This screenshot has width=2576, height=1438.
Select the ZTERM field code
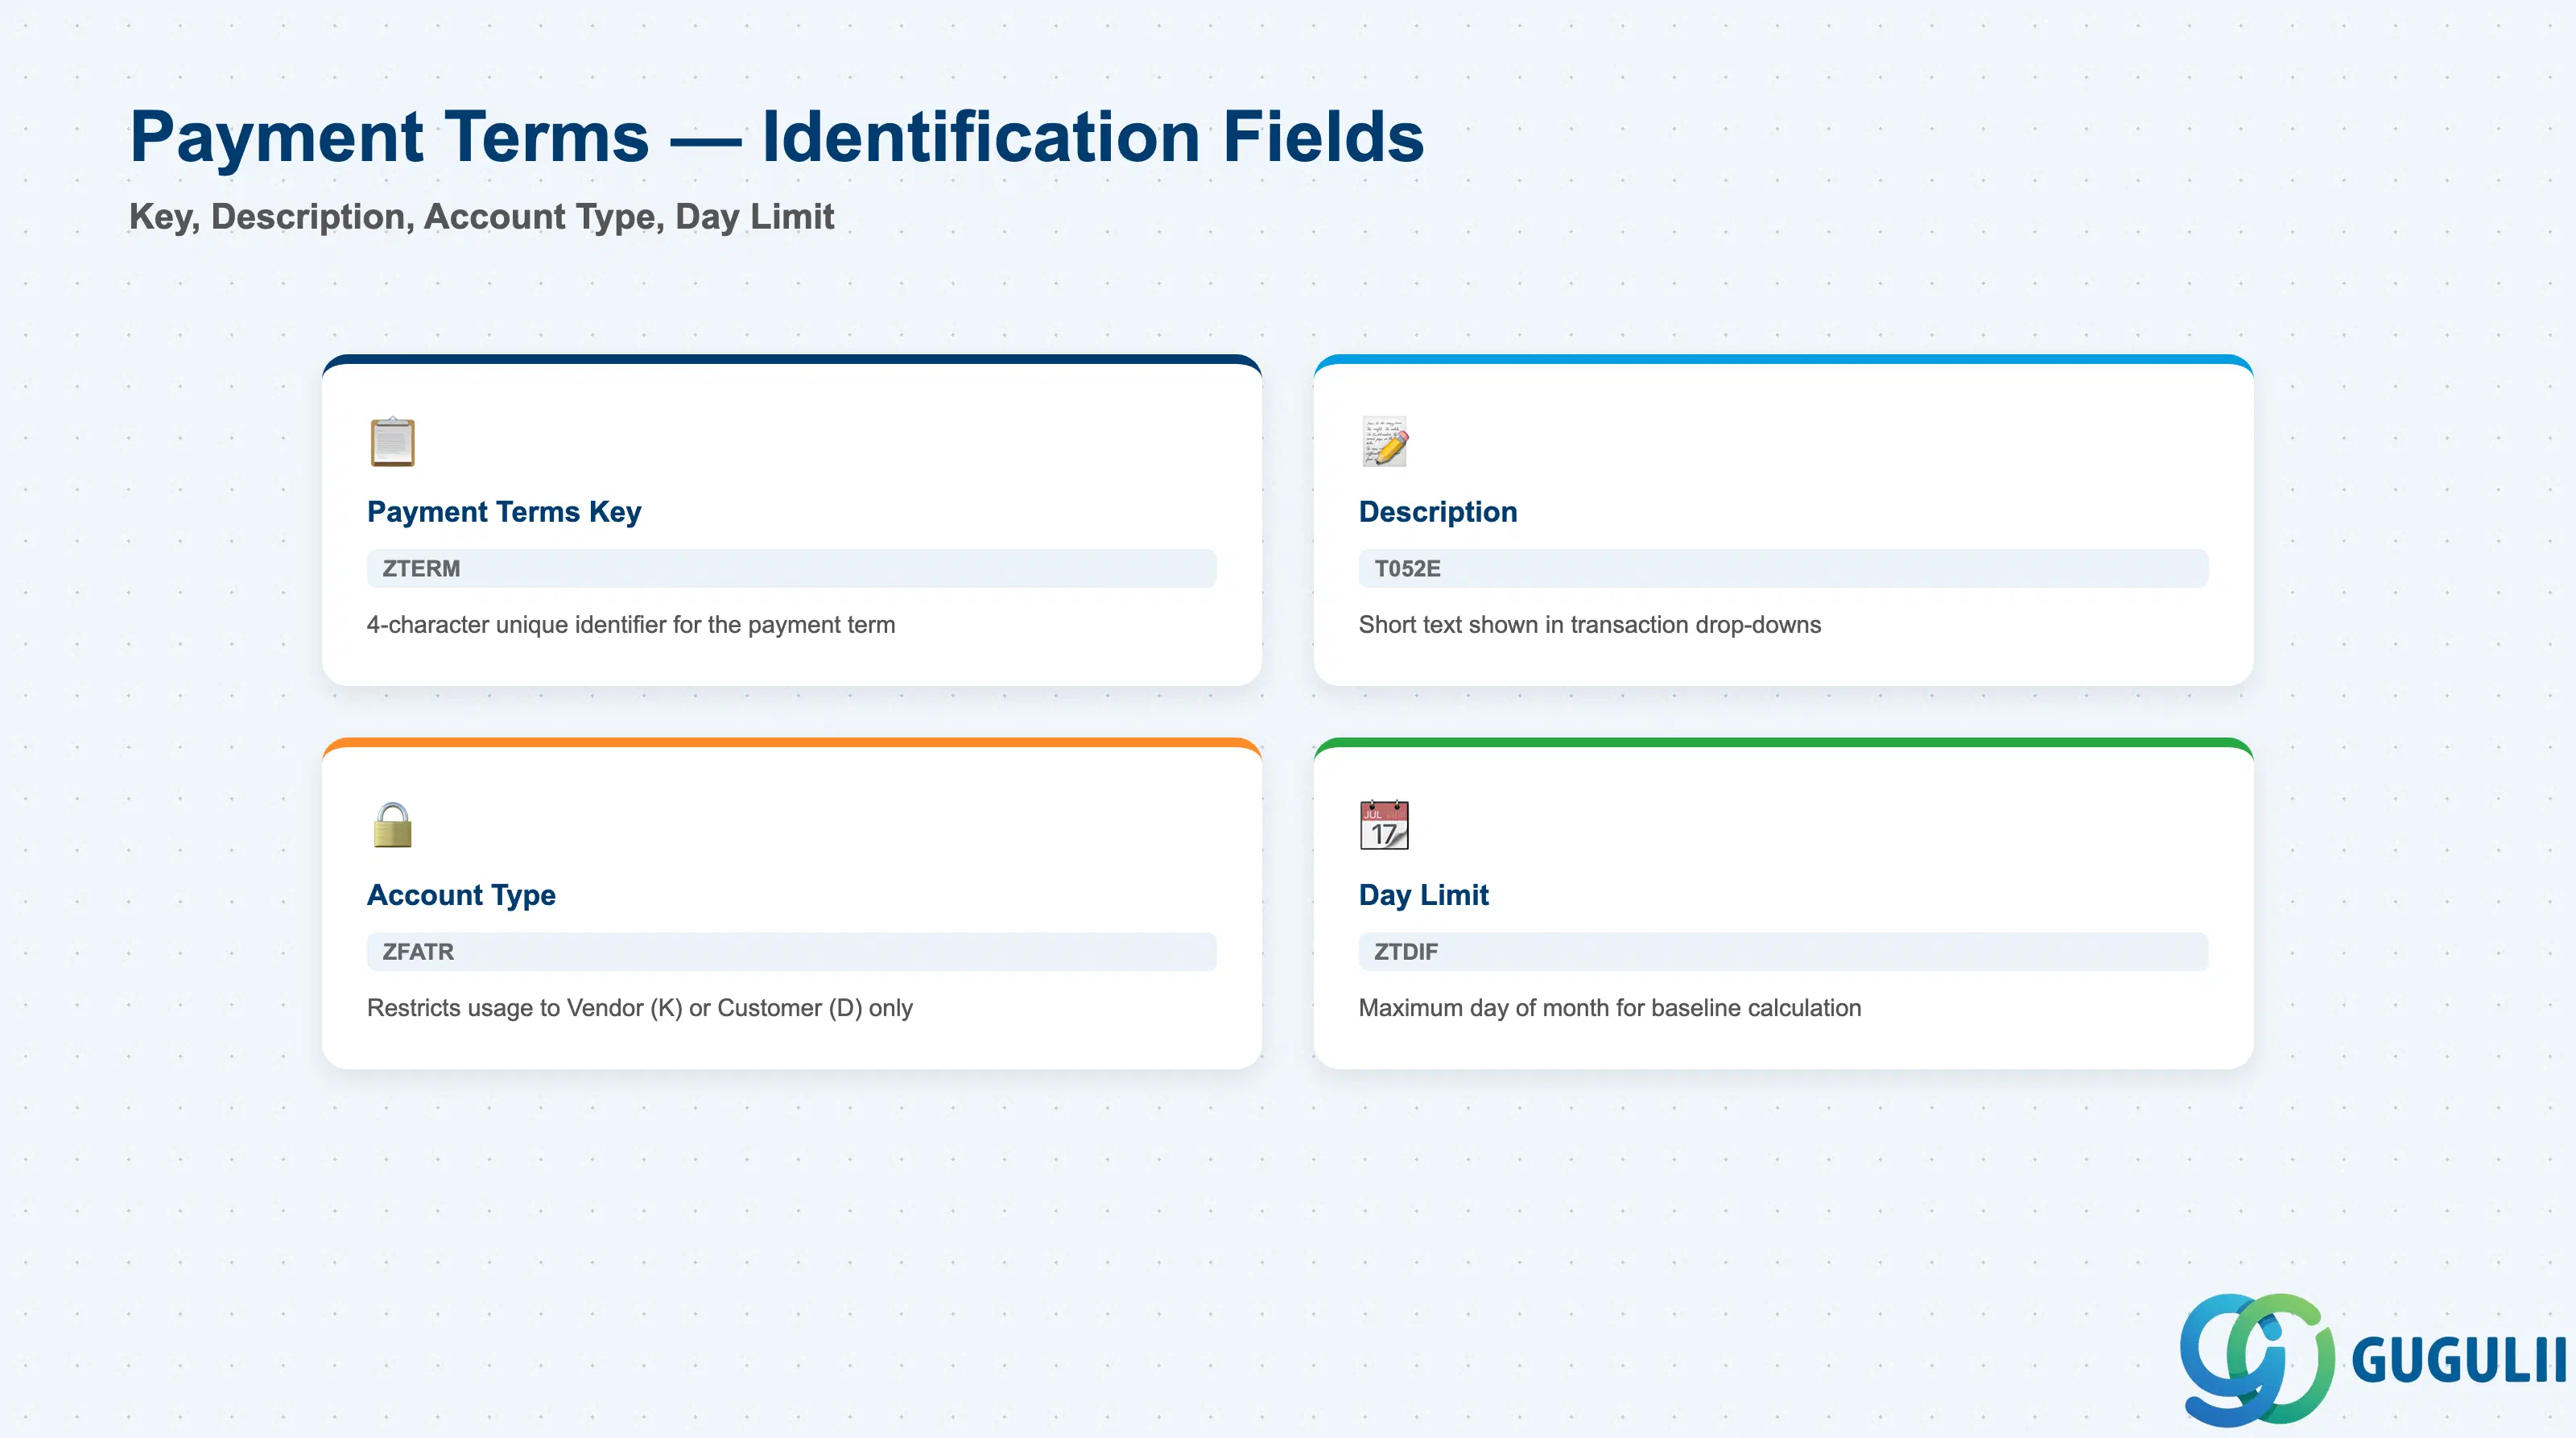point(791,568)
